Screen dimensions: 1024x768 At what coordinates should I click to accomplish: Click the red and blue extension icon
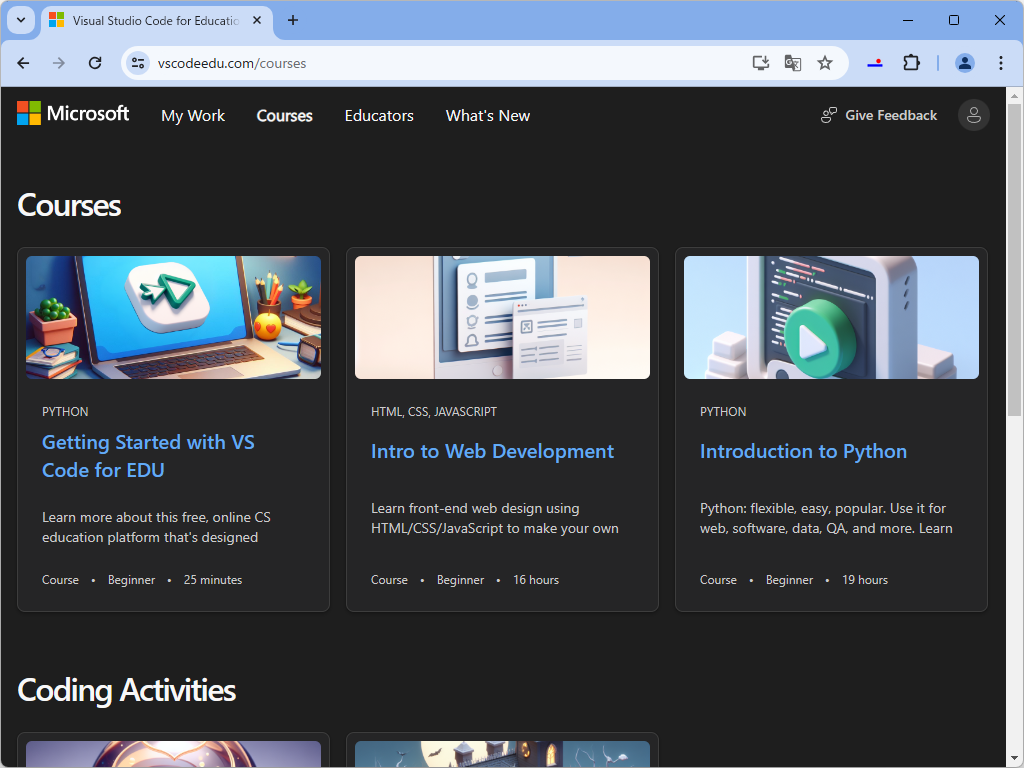coord(875,63)
